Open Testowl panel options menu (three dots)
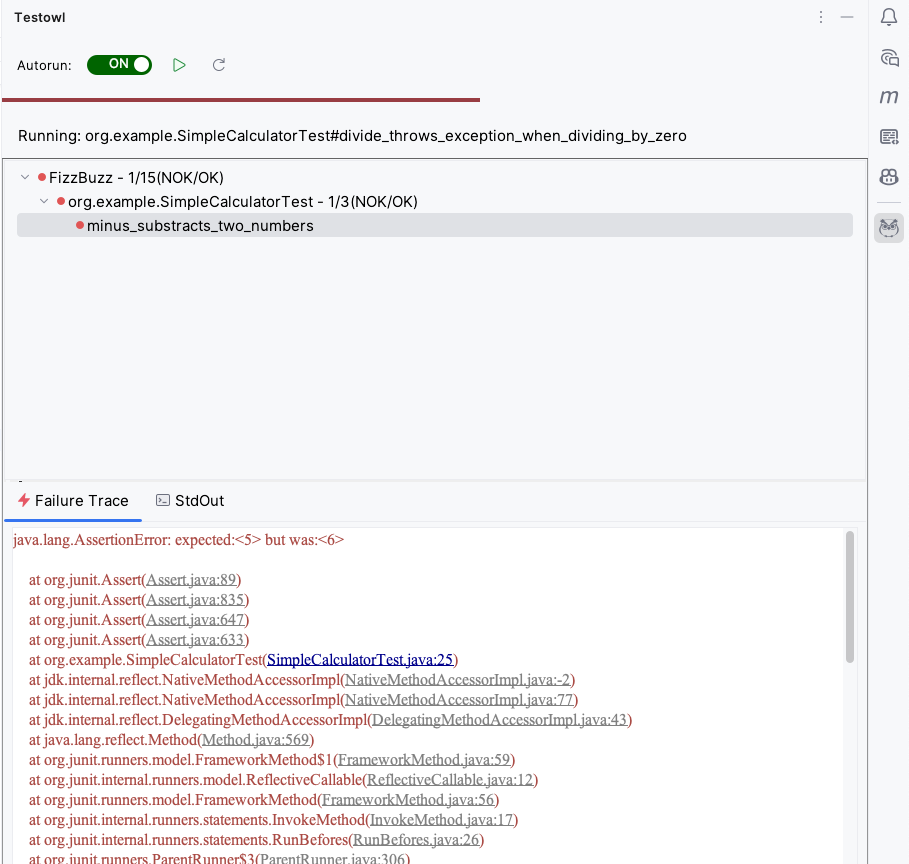909x864 pixels. tap(821, 17)
